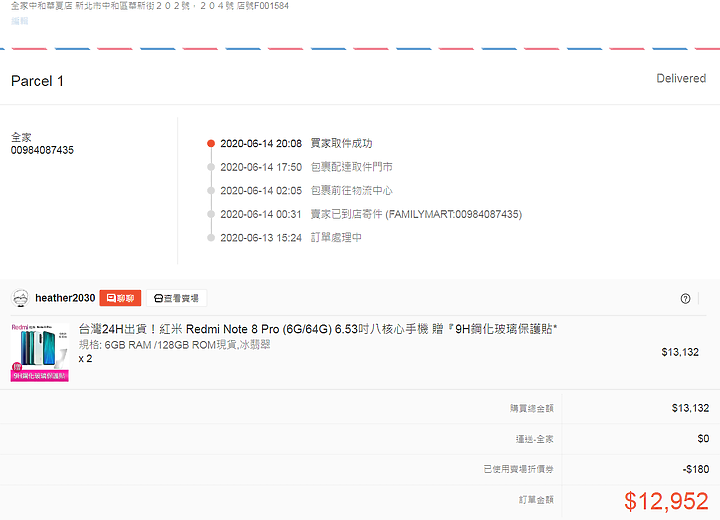Click the Delivered status label

681,79
